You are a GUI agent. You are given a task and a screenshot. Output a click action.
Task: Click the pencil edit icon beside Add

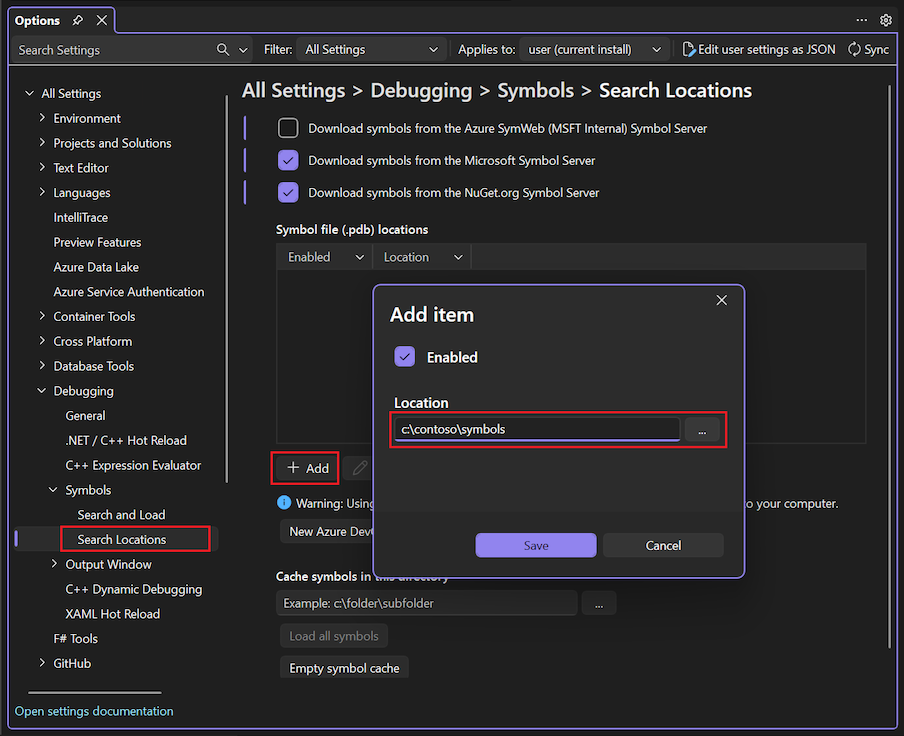click(359, 467)
